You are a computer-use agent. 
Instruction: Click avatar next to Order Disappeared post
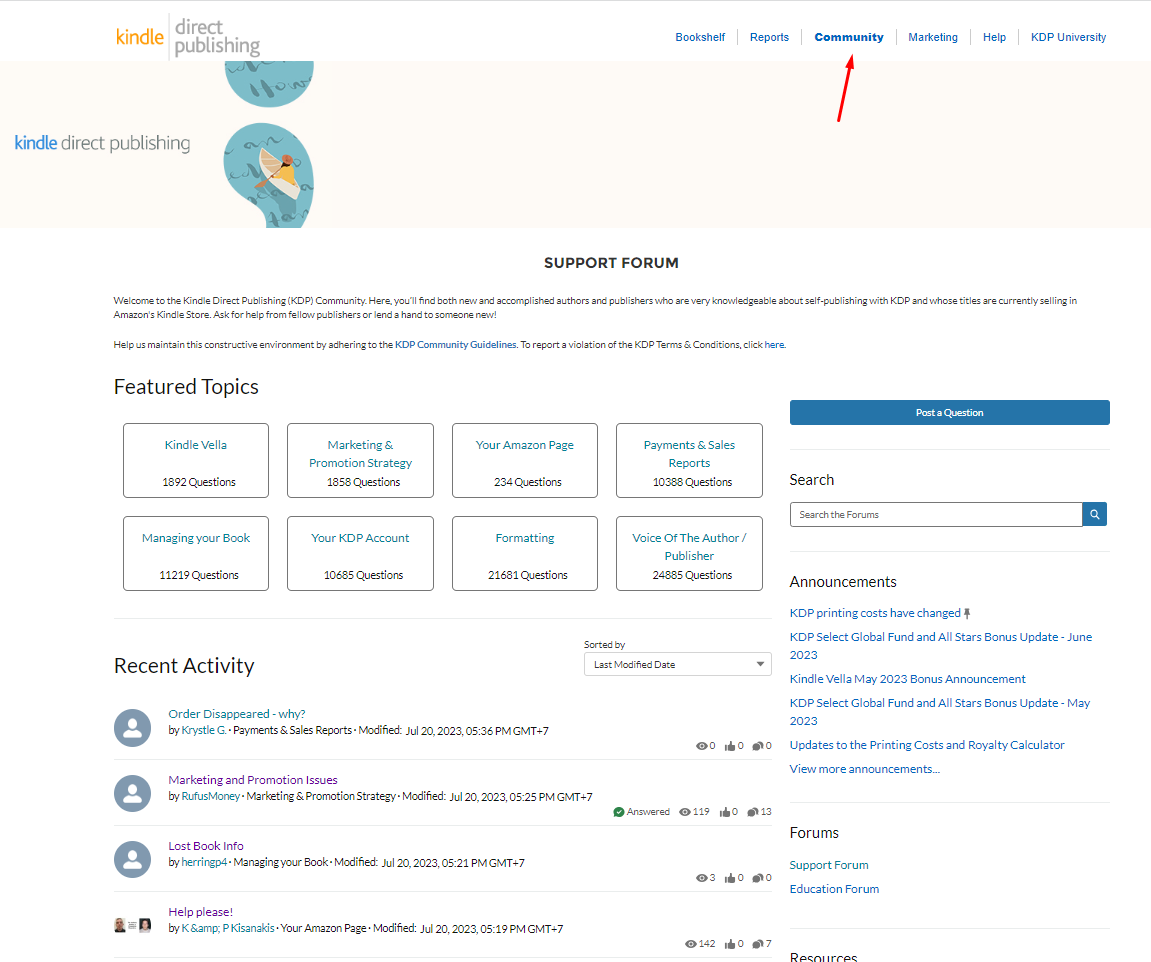pyautogui.click(x=133, y=728)
